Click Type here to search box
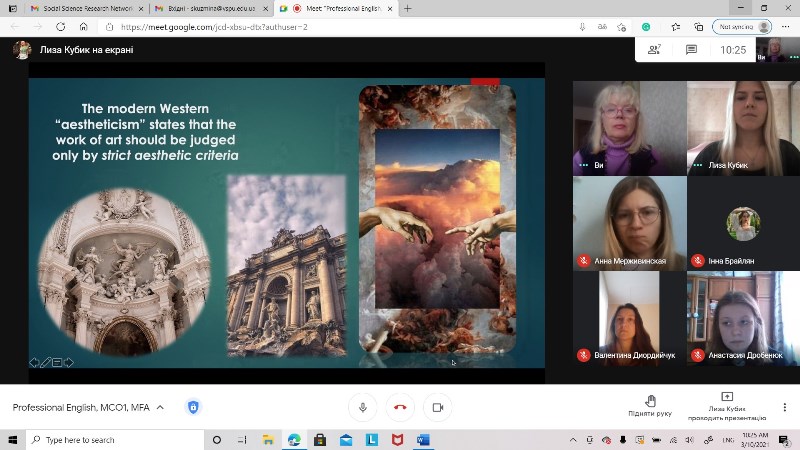 coord(115,440)
